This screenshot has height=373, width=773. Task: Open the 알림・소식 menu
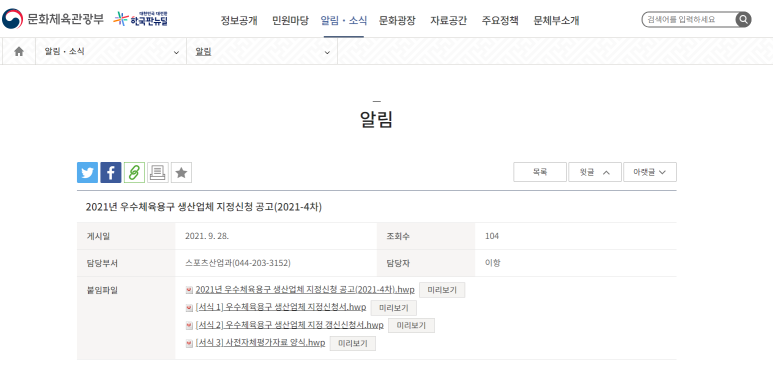click(x=344, y=21)
